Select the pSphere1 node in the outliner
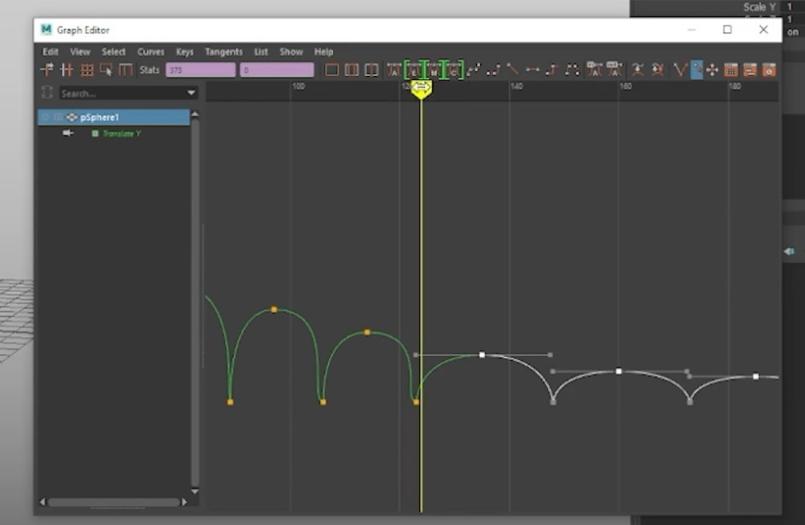The image size is (805, 525). (113, 117)
